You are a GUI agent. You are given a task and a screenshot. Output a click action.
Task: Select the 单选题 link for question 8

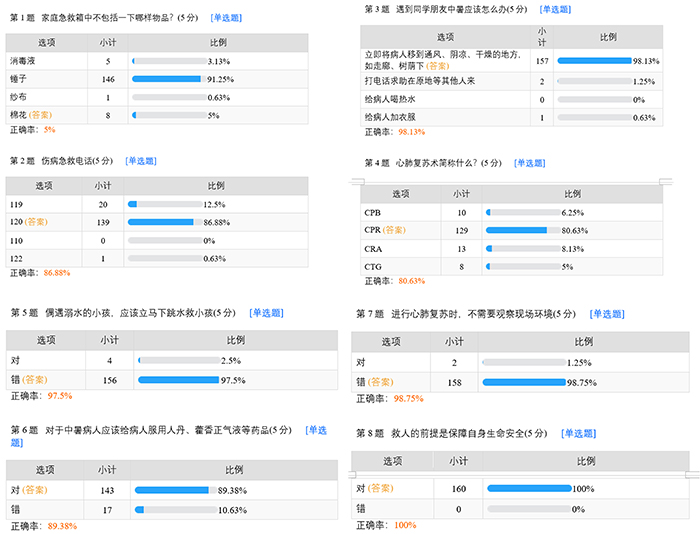580,433
